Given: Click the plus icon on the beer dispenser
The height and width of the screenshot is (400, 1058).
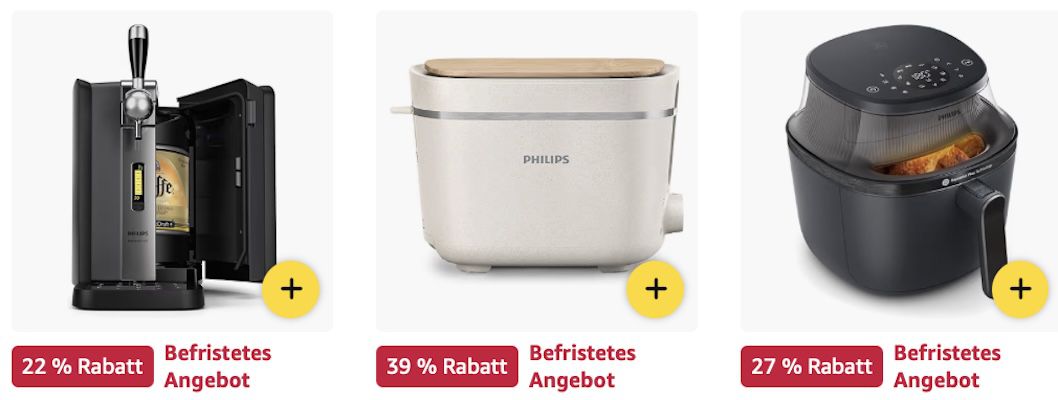Looking at the screenshot, I should tap(291, 289).
